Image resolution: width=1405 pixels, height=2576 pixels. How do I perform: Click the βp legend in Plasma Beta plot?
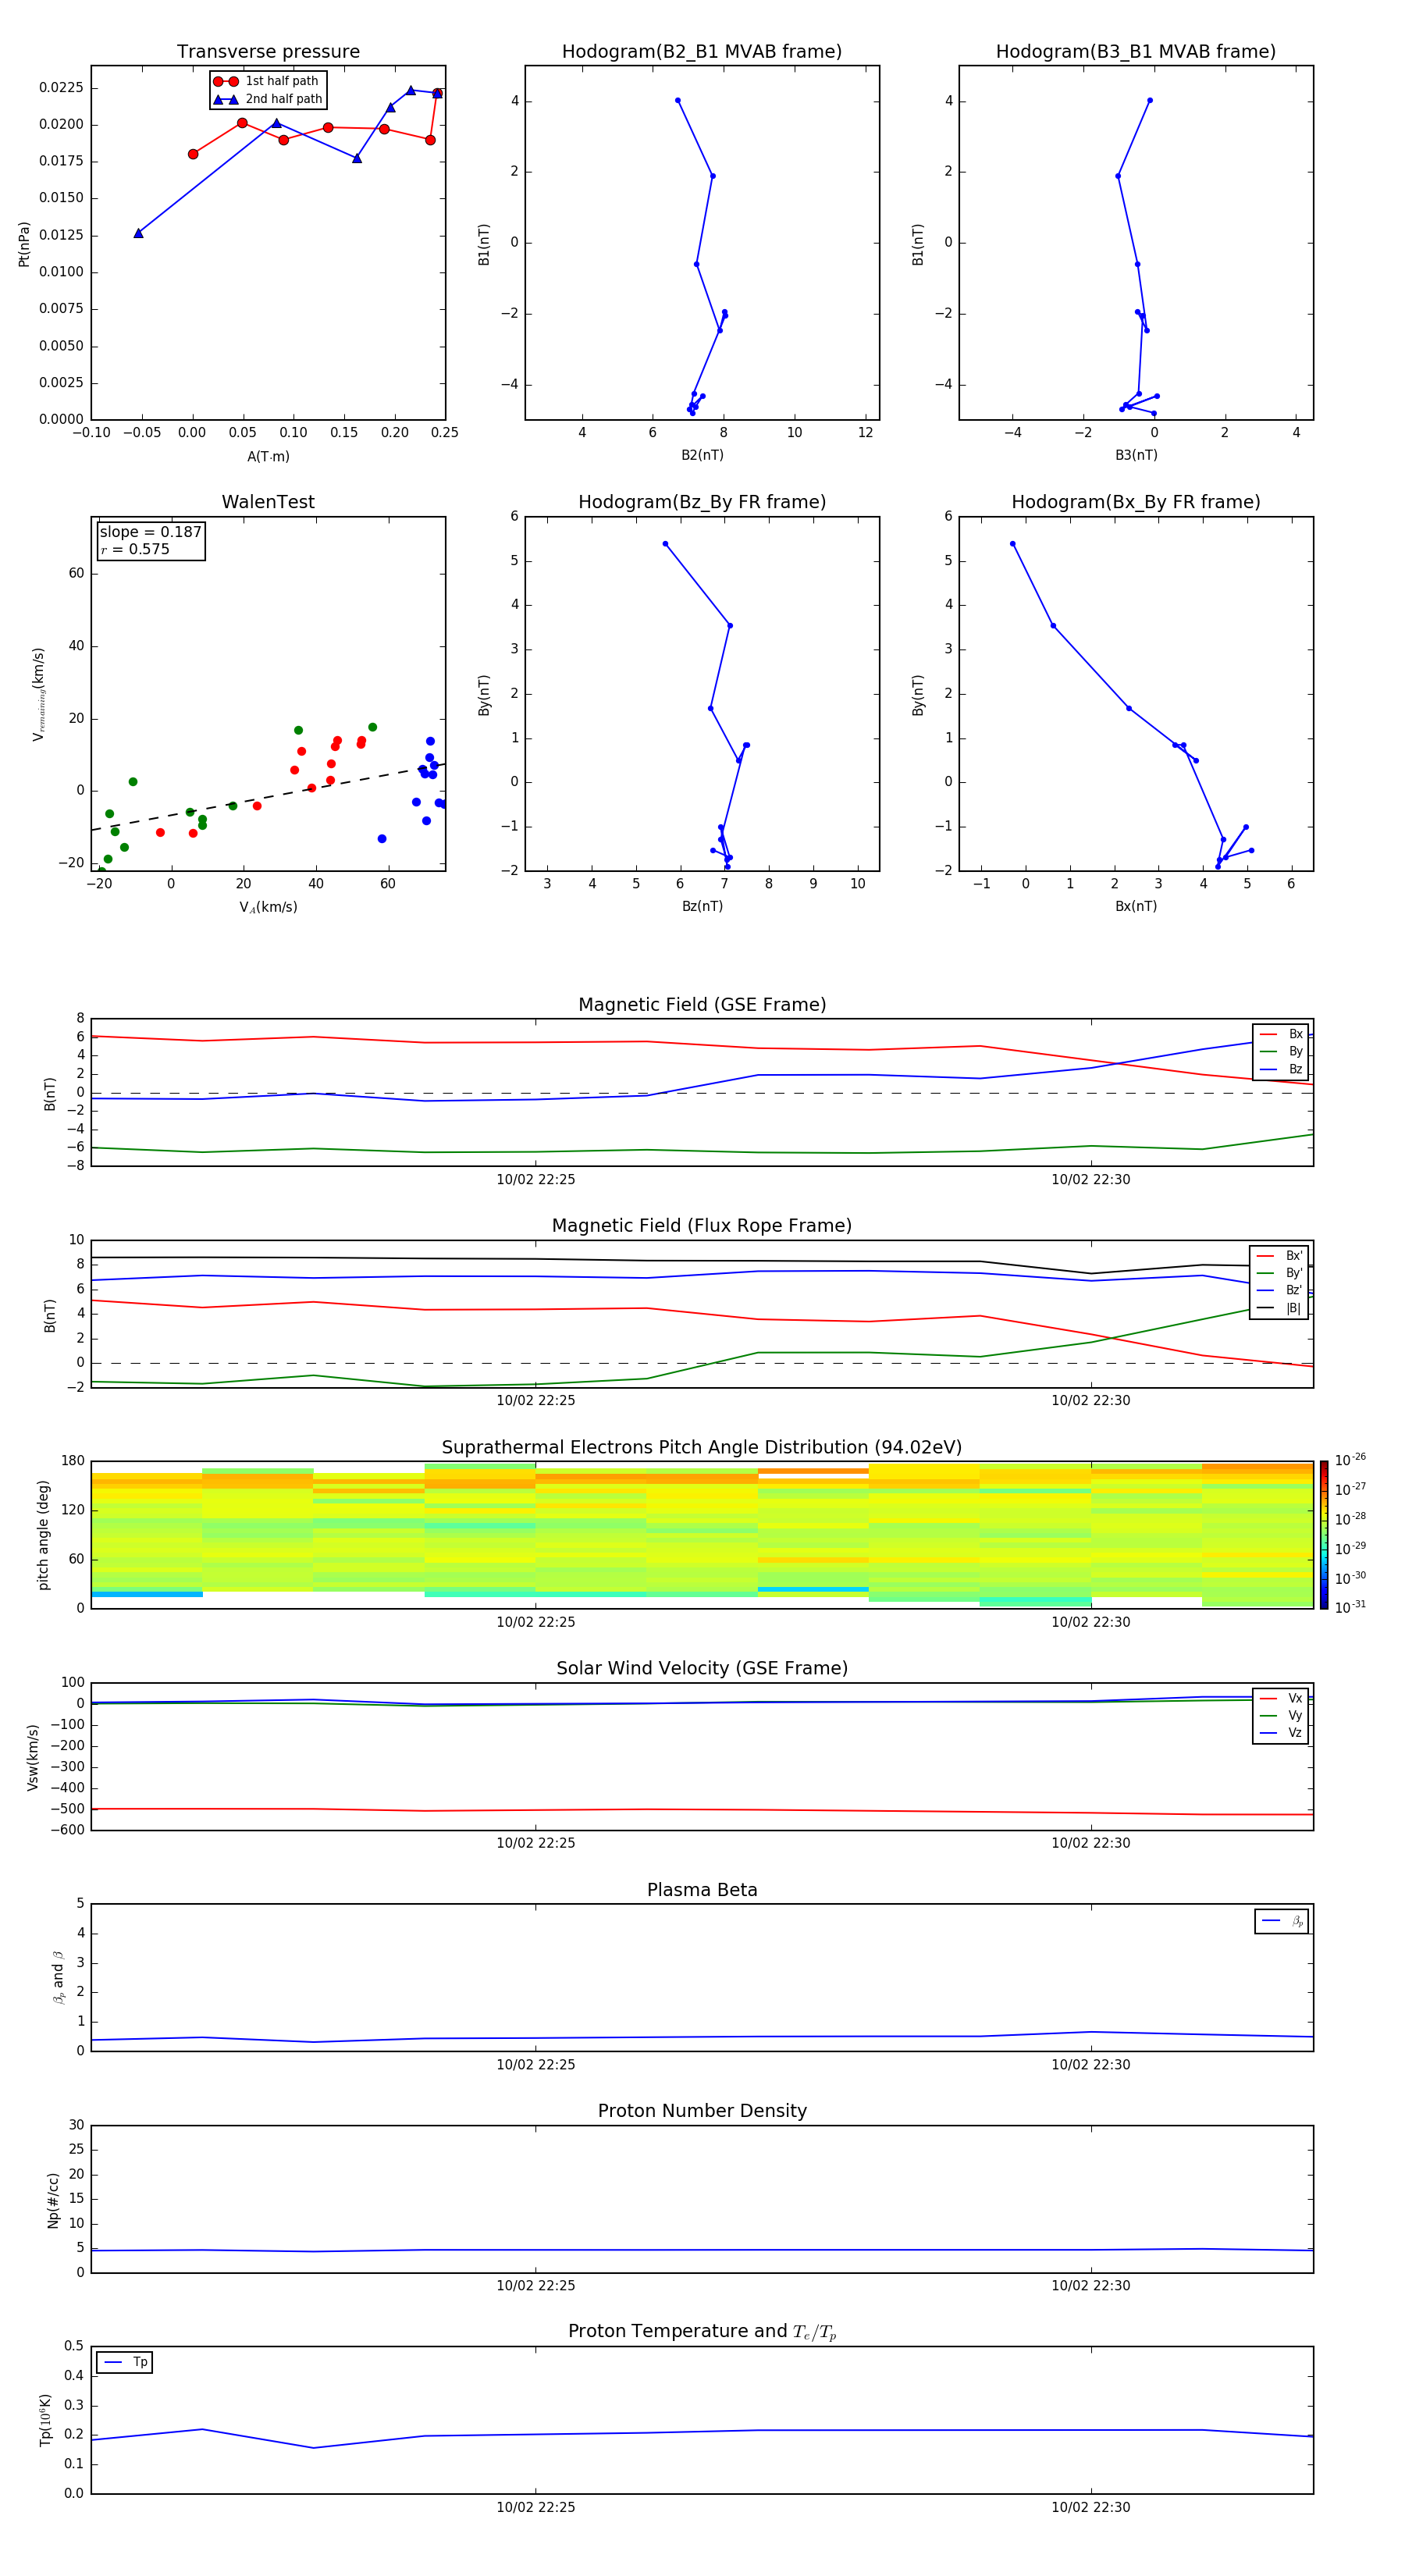click(x=1282, y=1921)
